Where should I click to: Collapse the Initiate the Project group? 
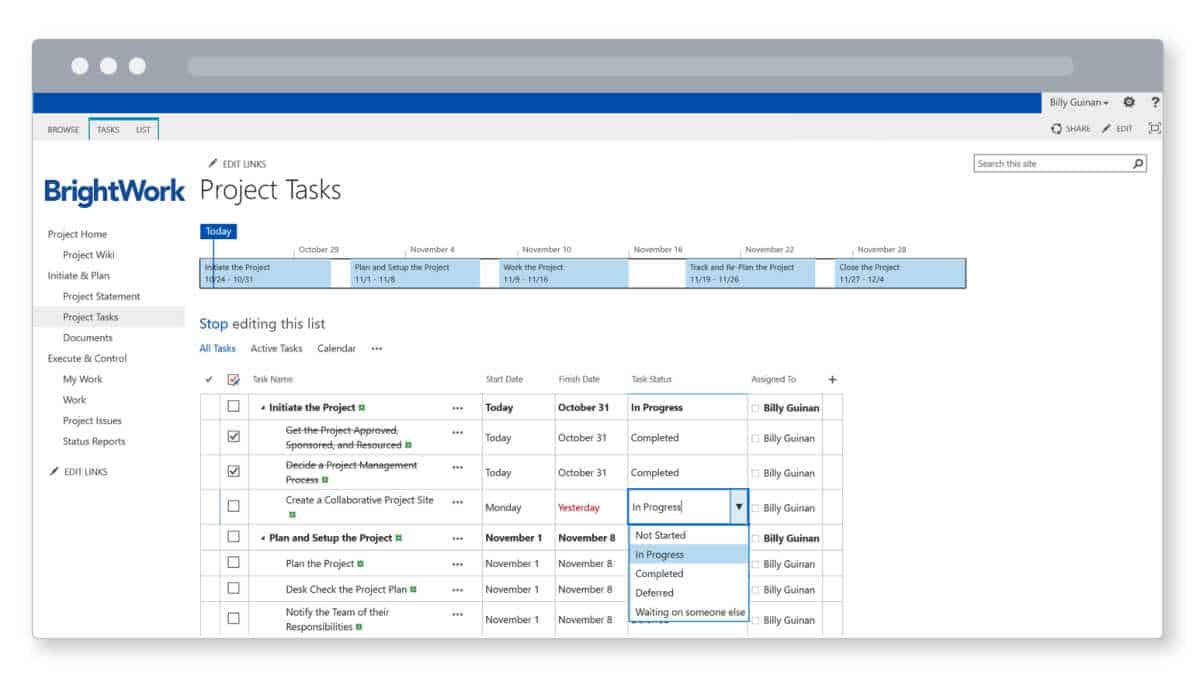264,408
